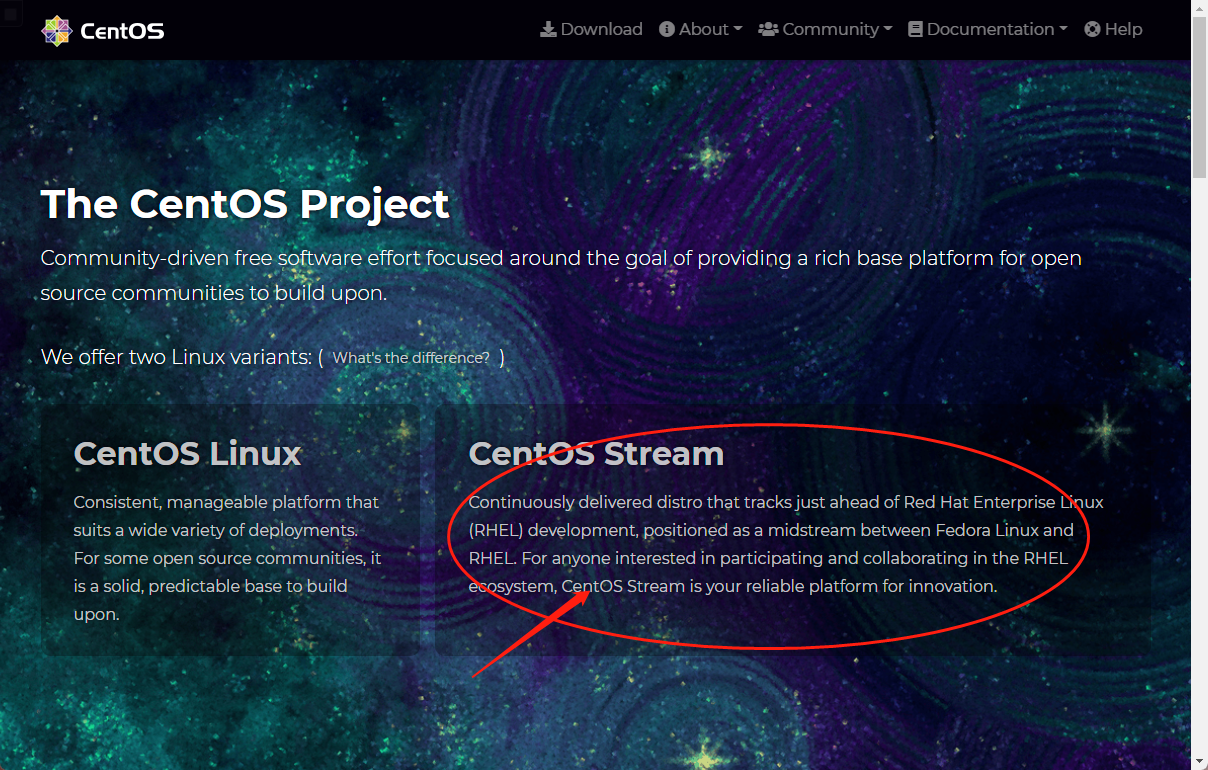1208x770 pixels.
Task: Click the "We offer two Linux variants" text
Action: point(176,357)
